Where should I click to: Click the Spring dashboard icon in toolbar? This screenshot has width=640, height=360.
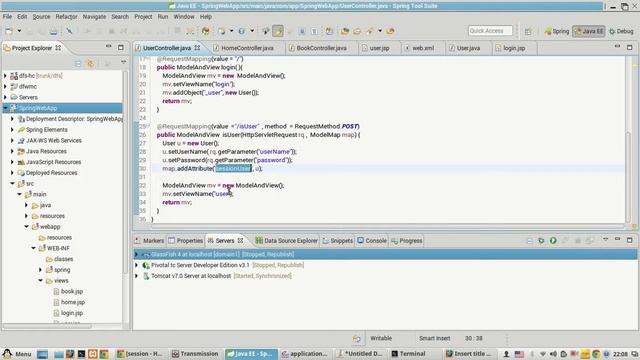click(x=206, y=31)
